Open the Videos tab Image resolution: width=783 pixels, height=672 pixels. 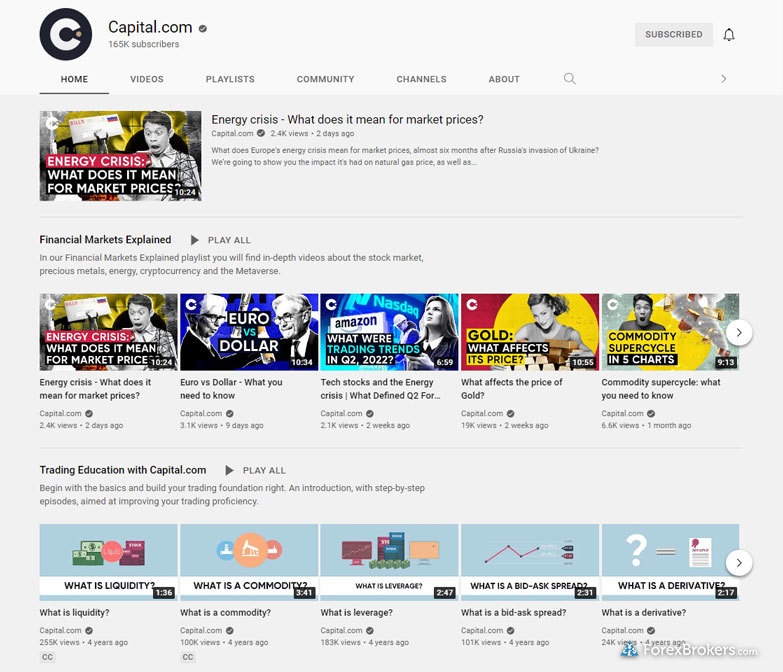[147, 79]
